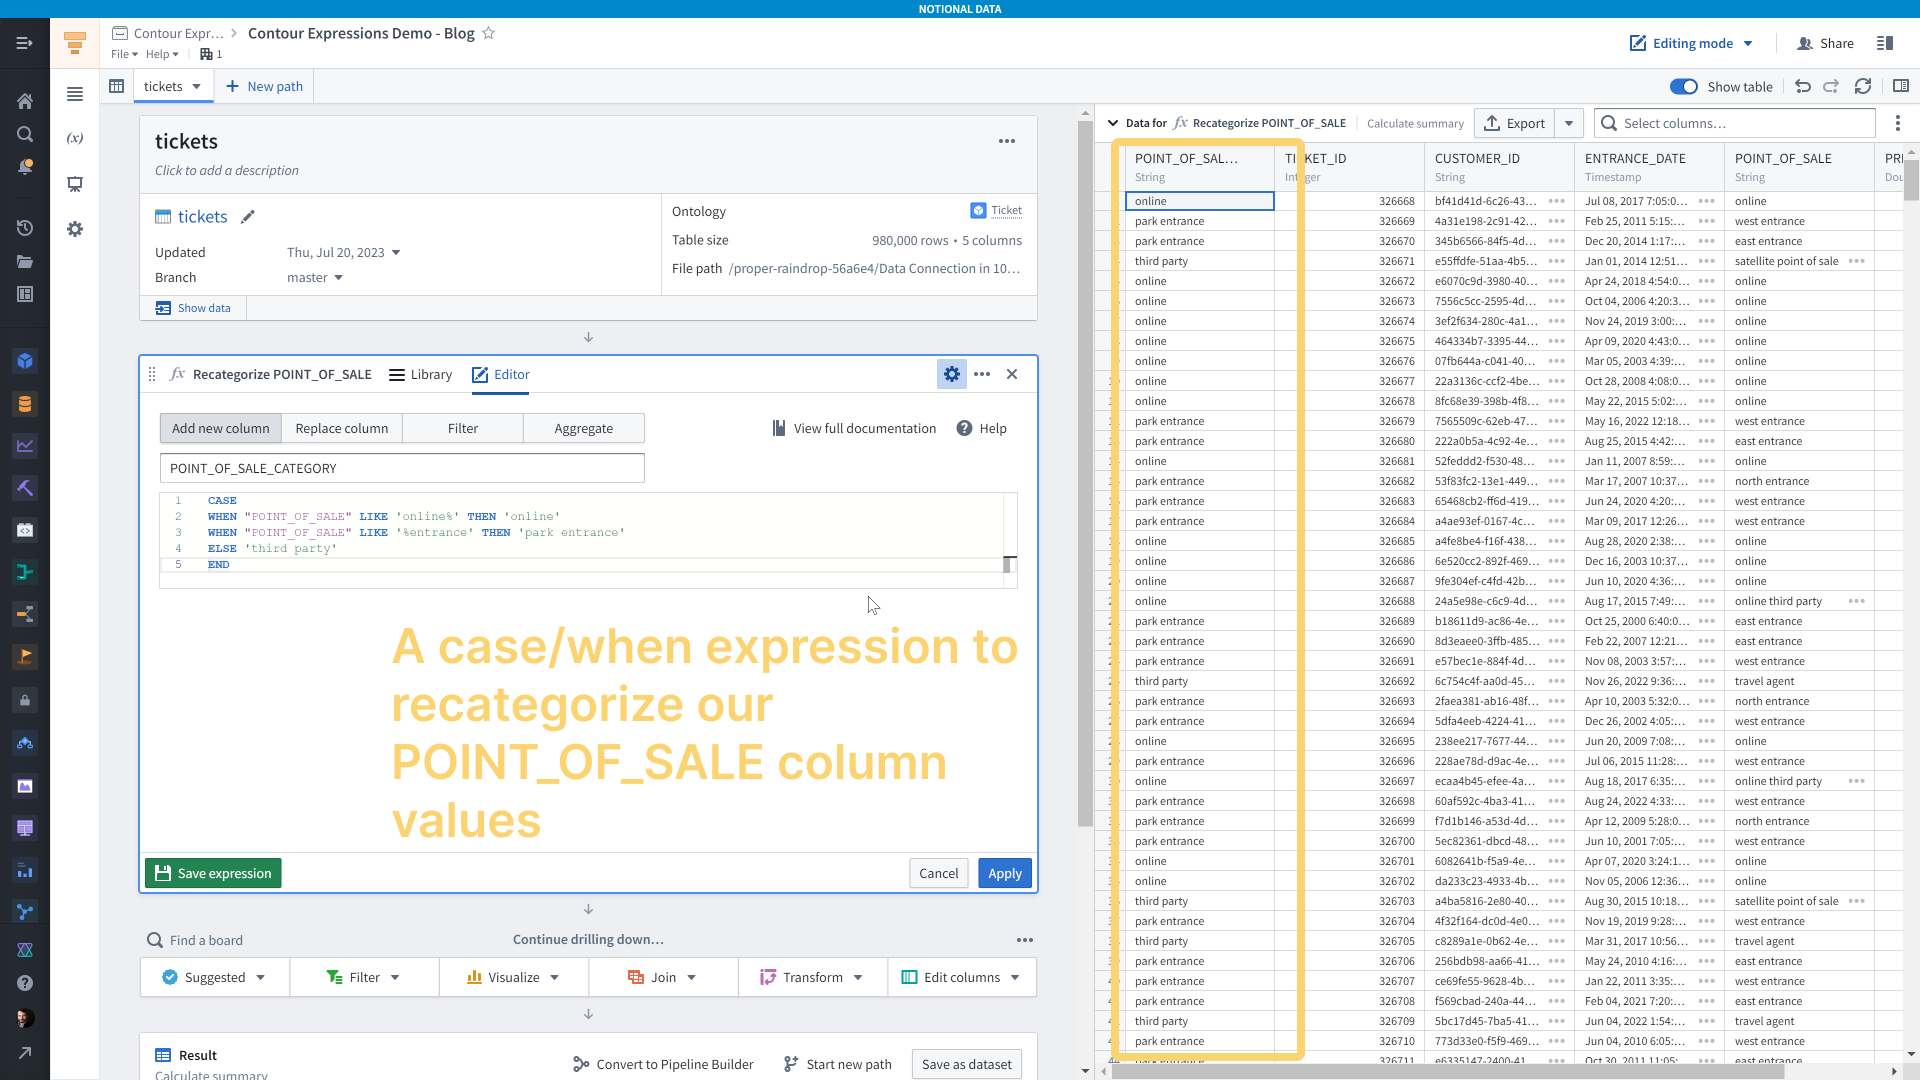Select Add new column mode
Image resolution: width=1920 pixels, height=1080 pixels.
[x=221, y=428]
